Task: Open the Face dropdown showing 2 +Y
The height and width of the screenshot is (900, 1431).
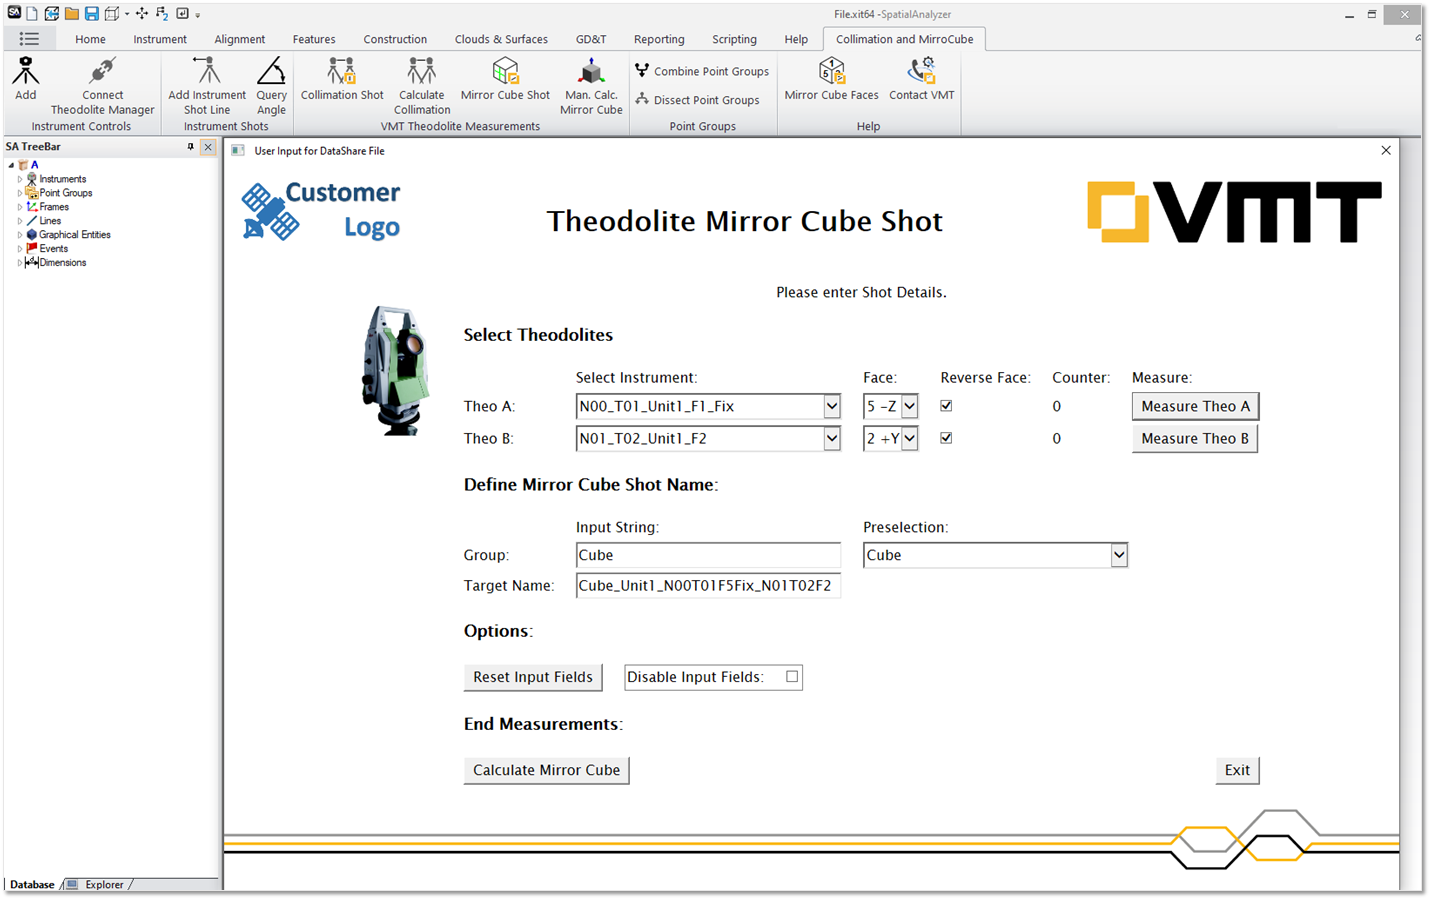Action: pos(908,438)
